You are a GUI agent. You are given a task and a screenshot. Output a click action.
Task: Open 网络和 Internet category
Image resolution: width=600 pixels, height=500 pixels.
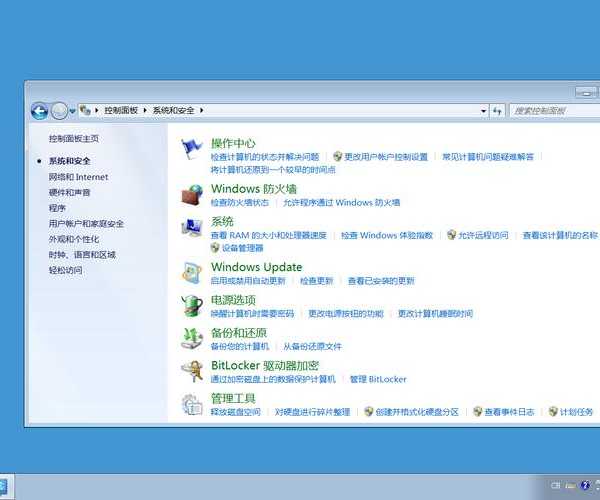coord(78,177)
